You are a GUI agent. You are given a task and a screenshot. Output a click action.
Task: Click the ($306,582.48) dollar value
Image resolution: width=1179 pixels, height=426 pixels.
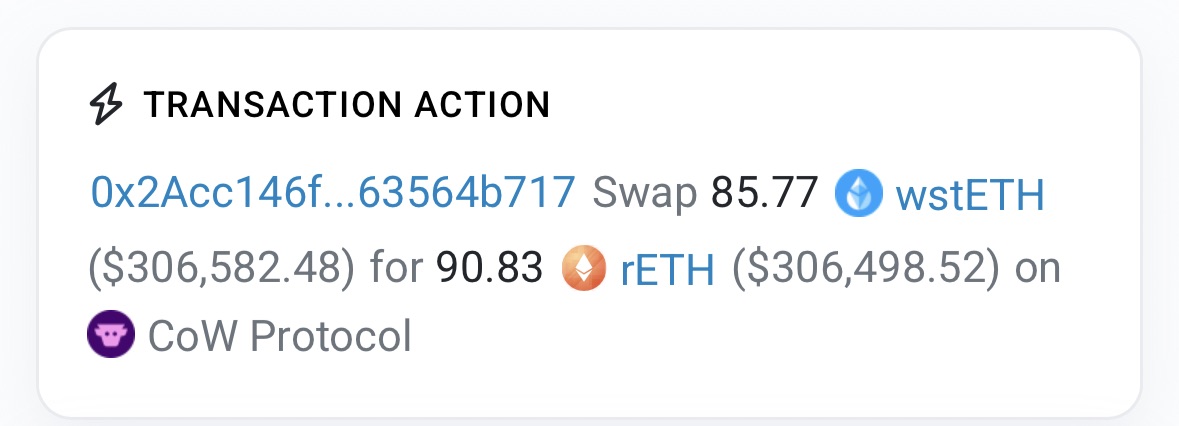[x=221, y=269]
